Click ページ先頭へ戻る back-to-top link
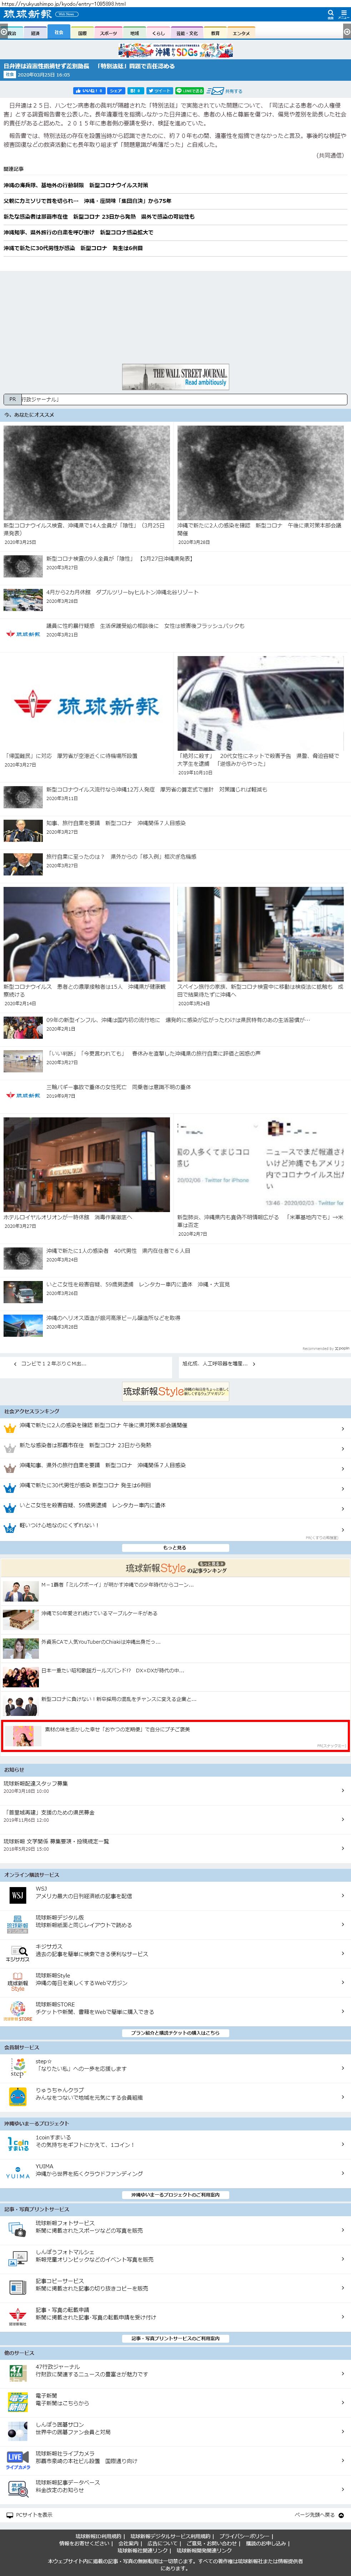 tap(320, 2514)
